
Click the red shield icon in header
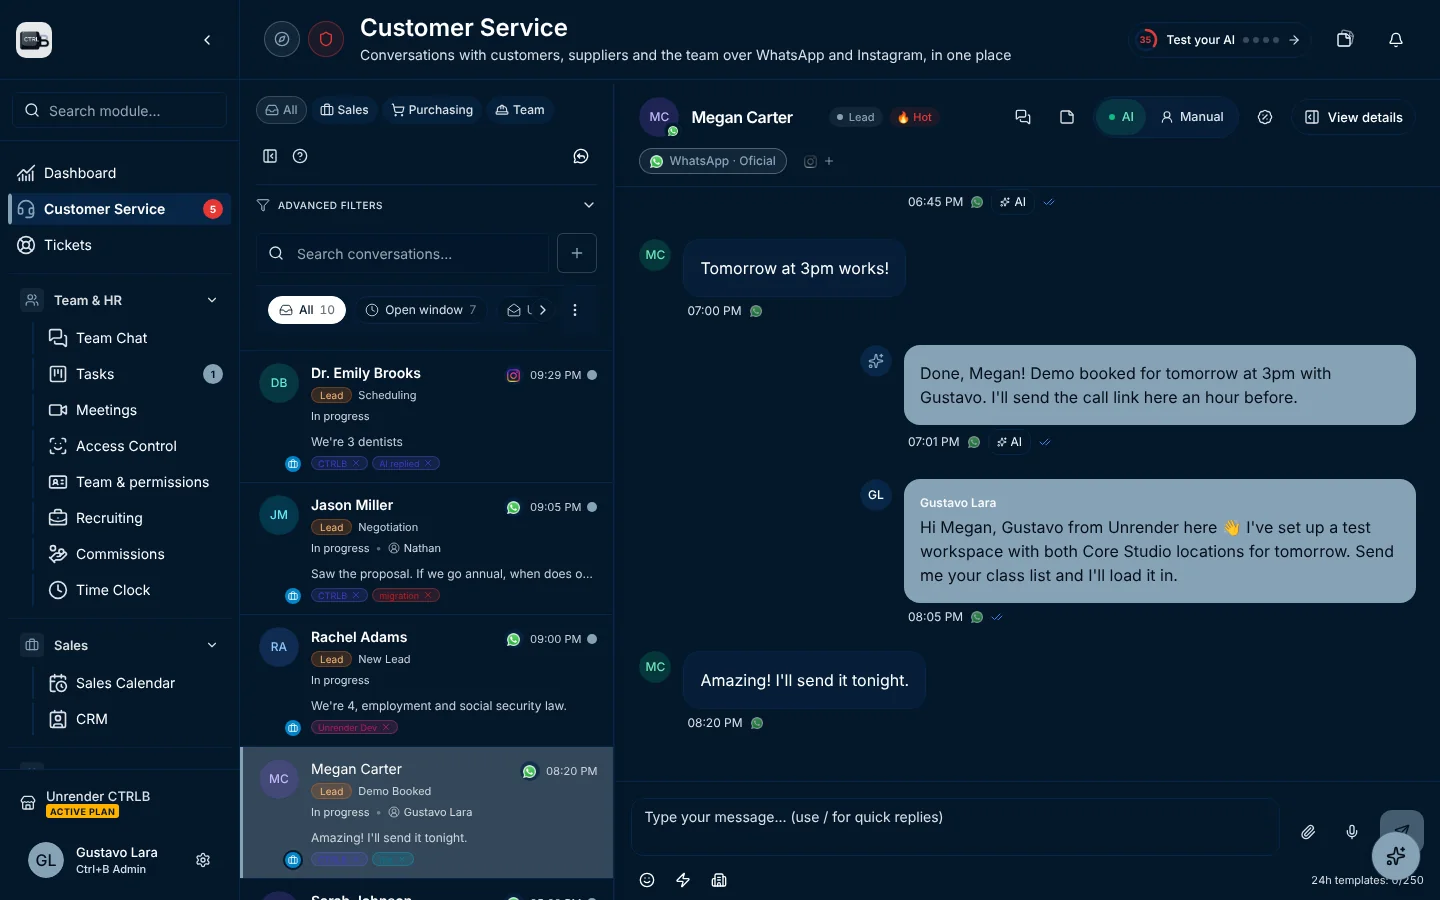326,39
